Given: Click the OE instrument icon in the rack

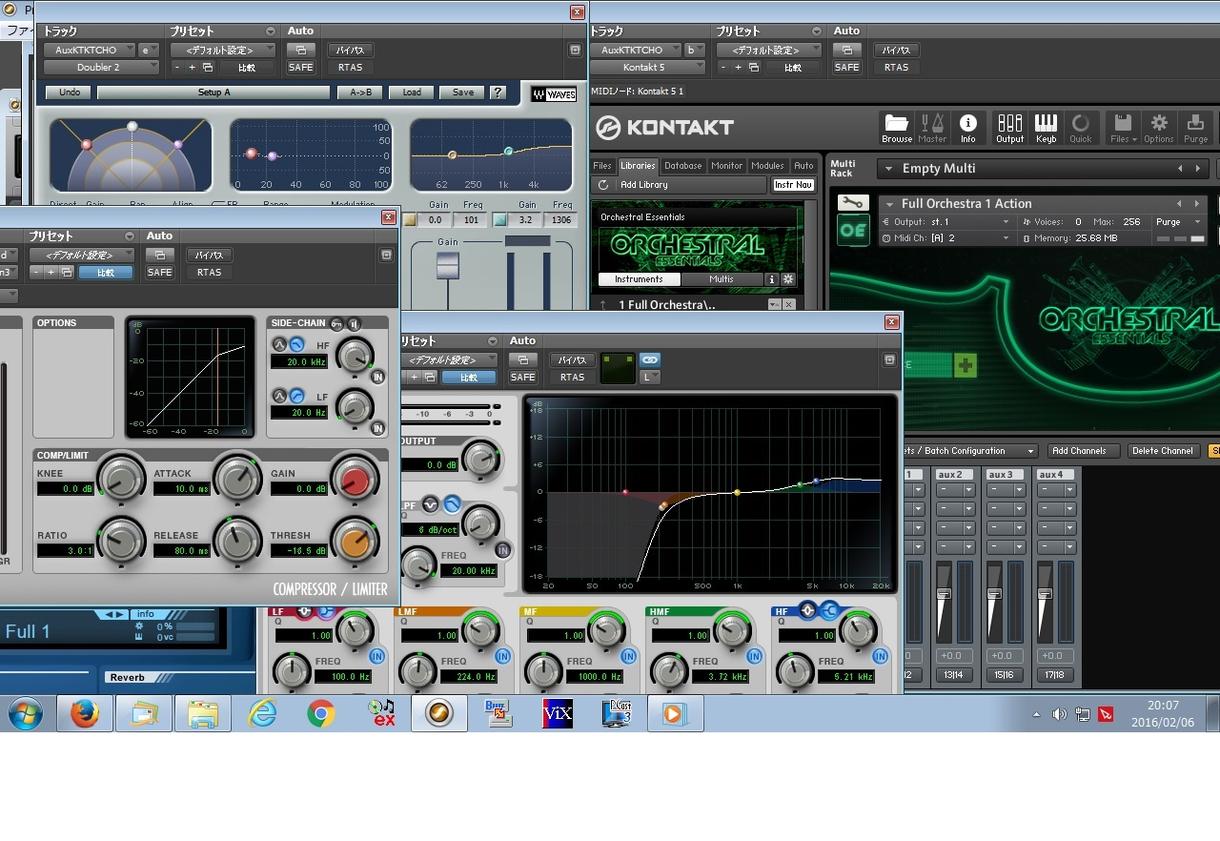Looking at the screenshot, I should 852,231.
